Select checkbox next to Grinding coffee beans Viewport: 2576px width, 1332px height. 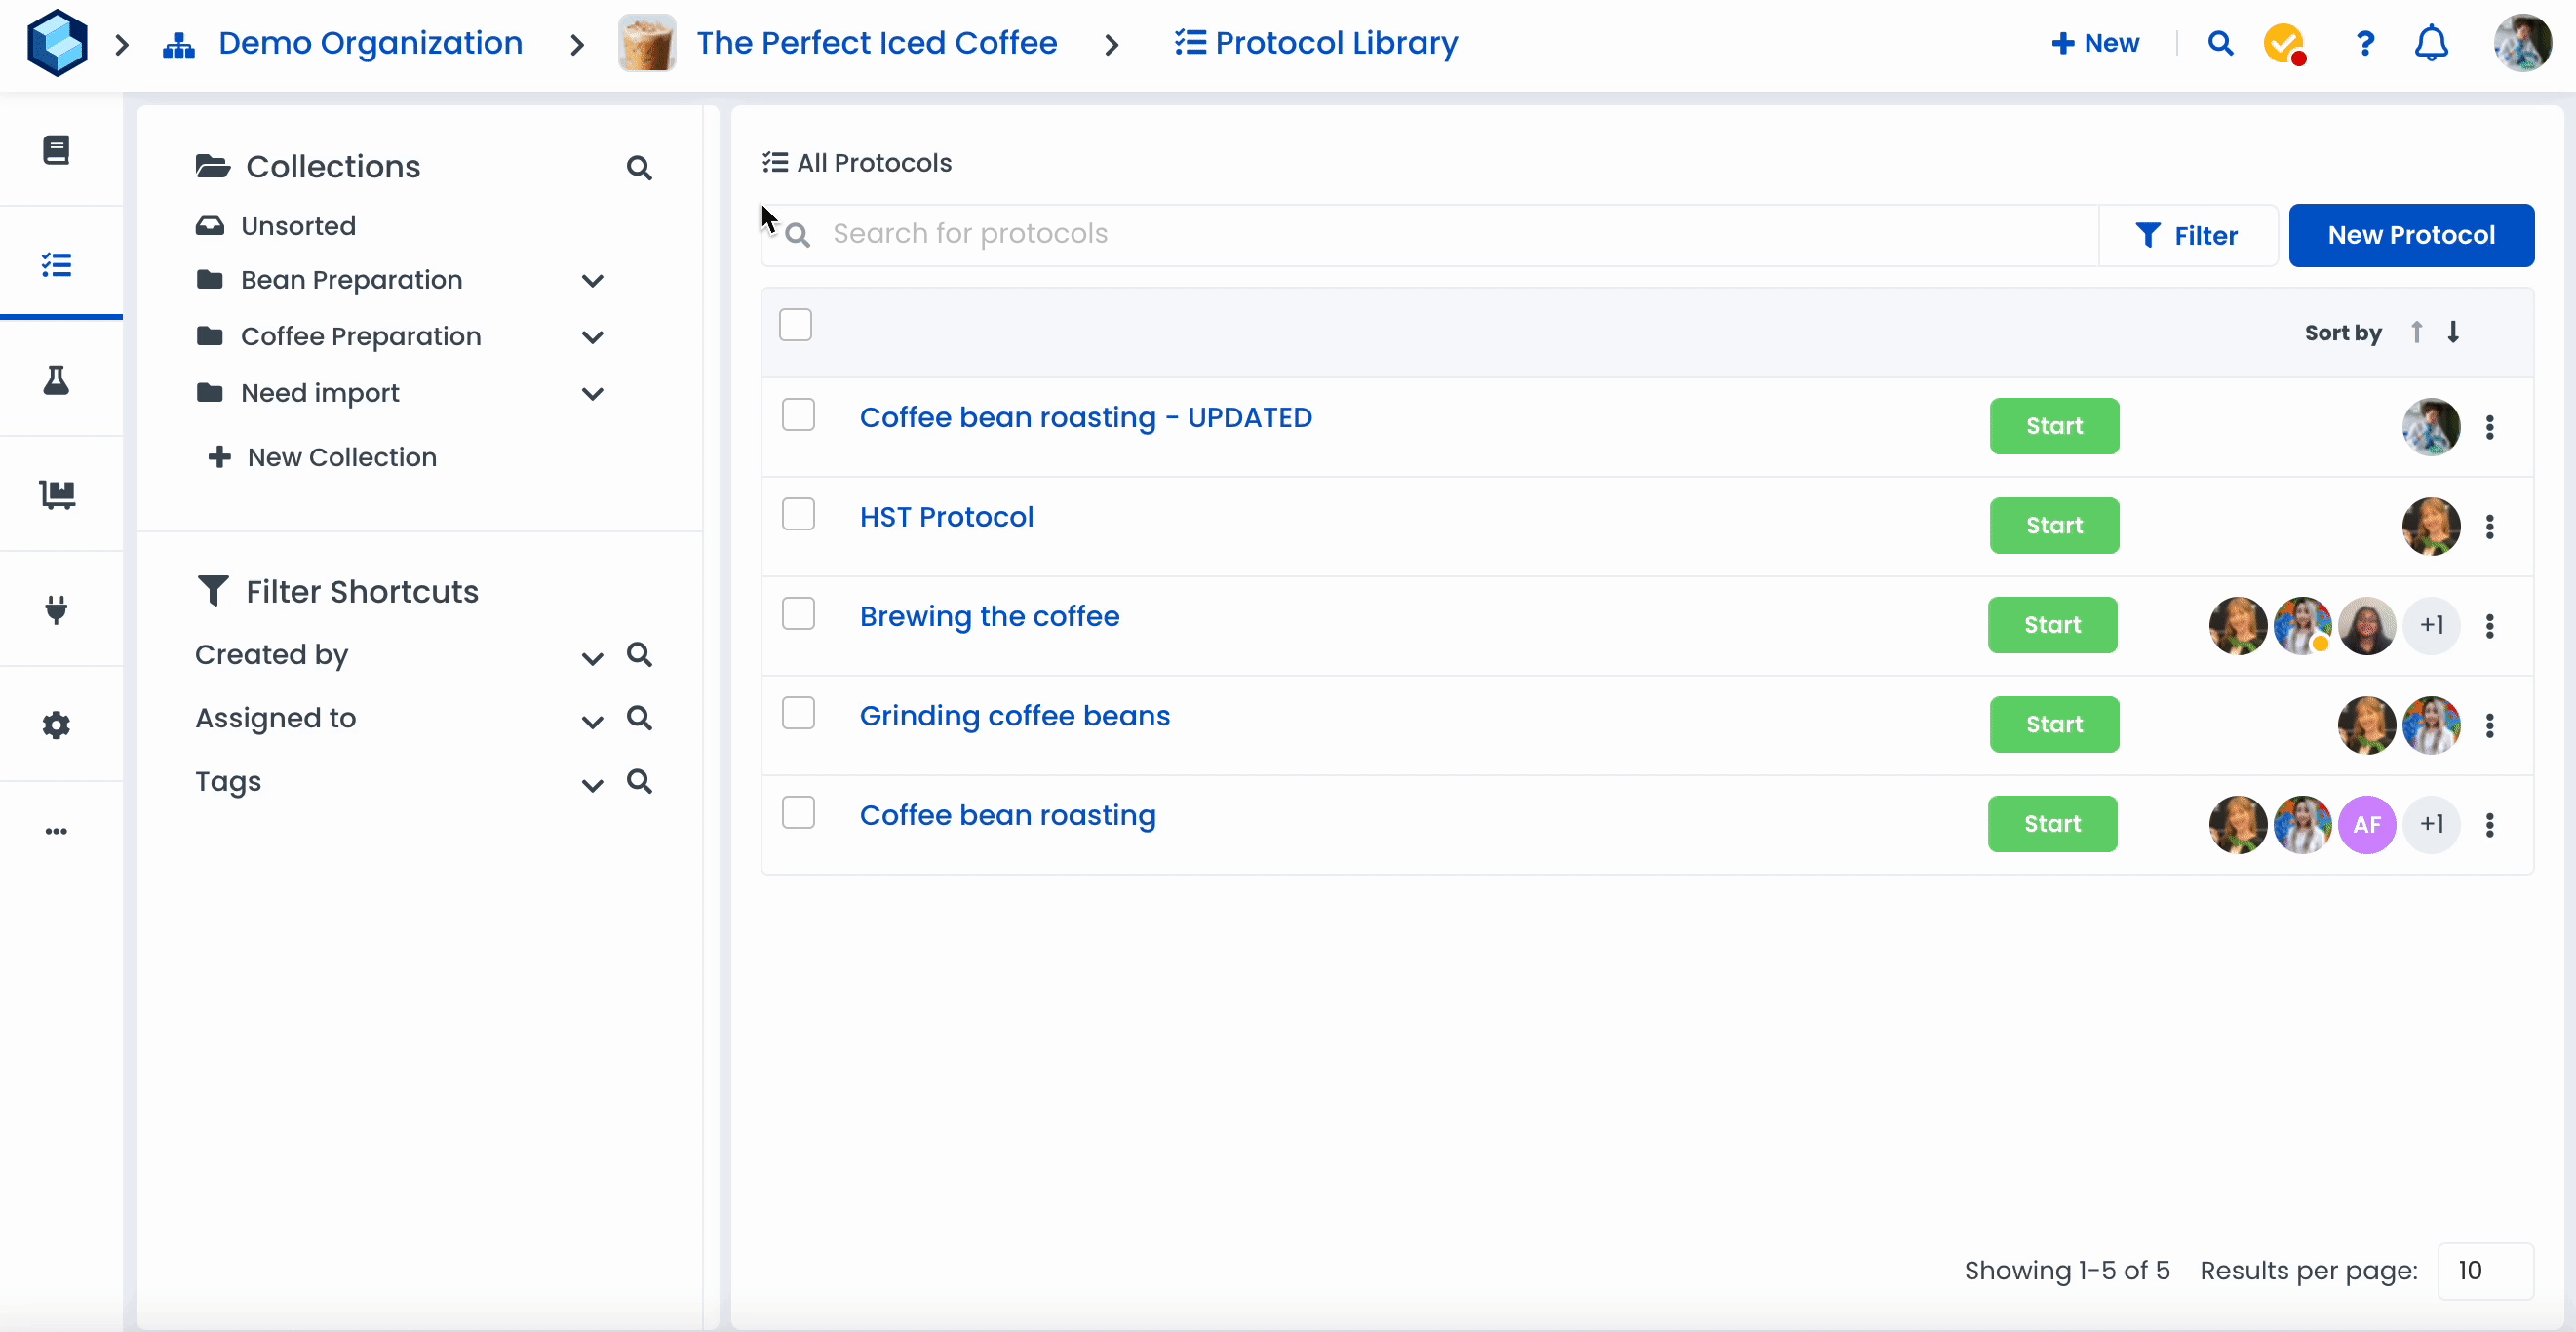click(798, 714)
